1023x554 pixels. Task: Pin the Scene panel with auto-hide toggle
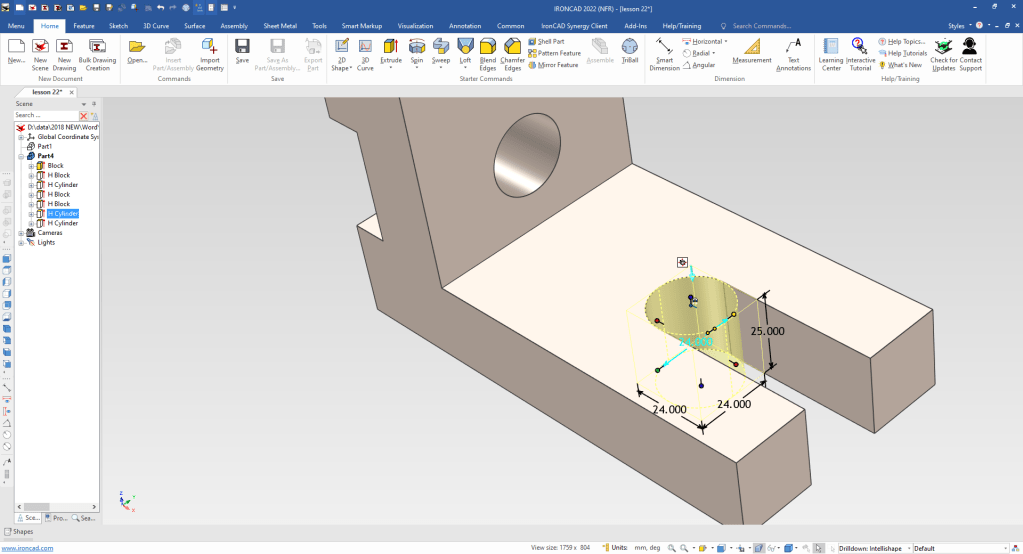[x=94, y=103]
